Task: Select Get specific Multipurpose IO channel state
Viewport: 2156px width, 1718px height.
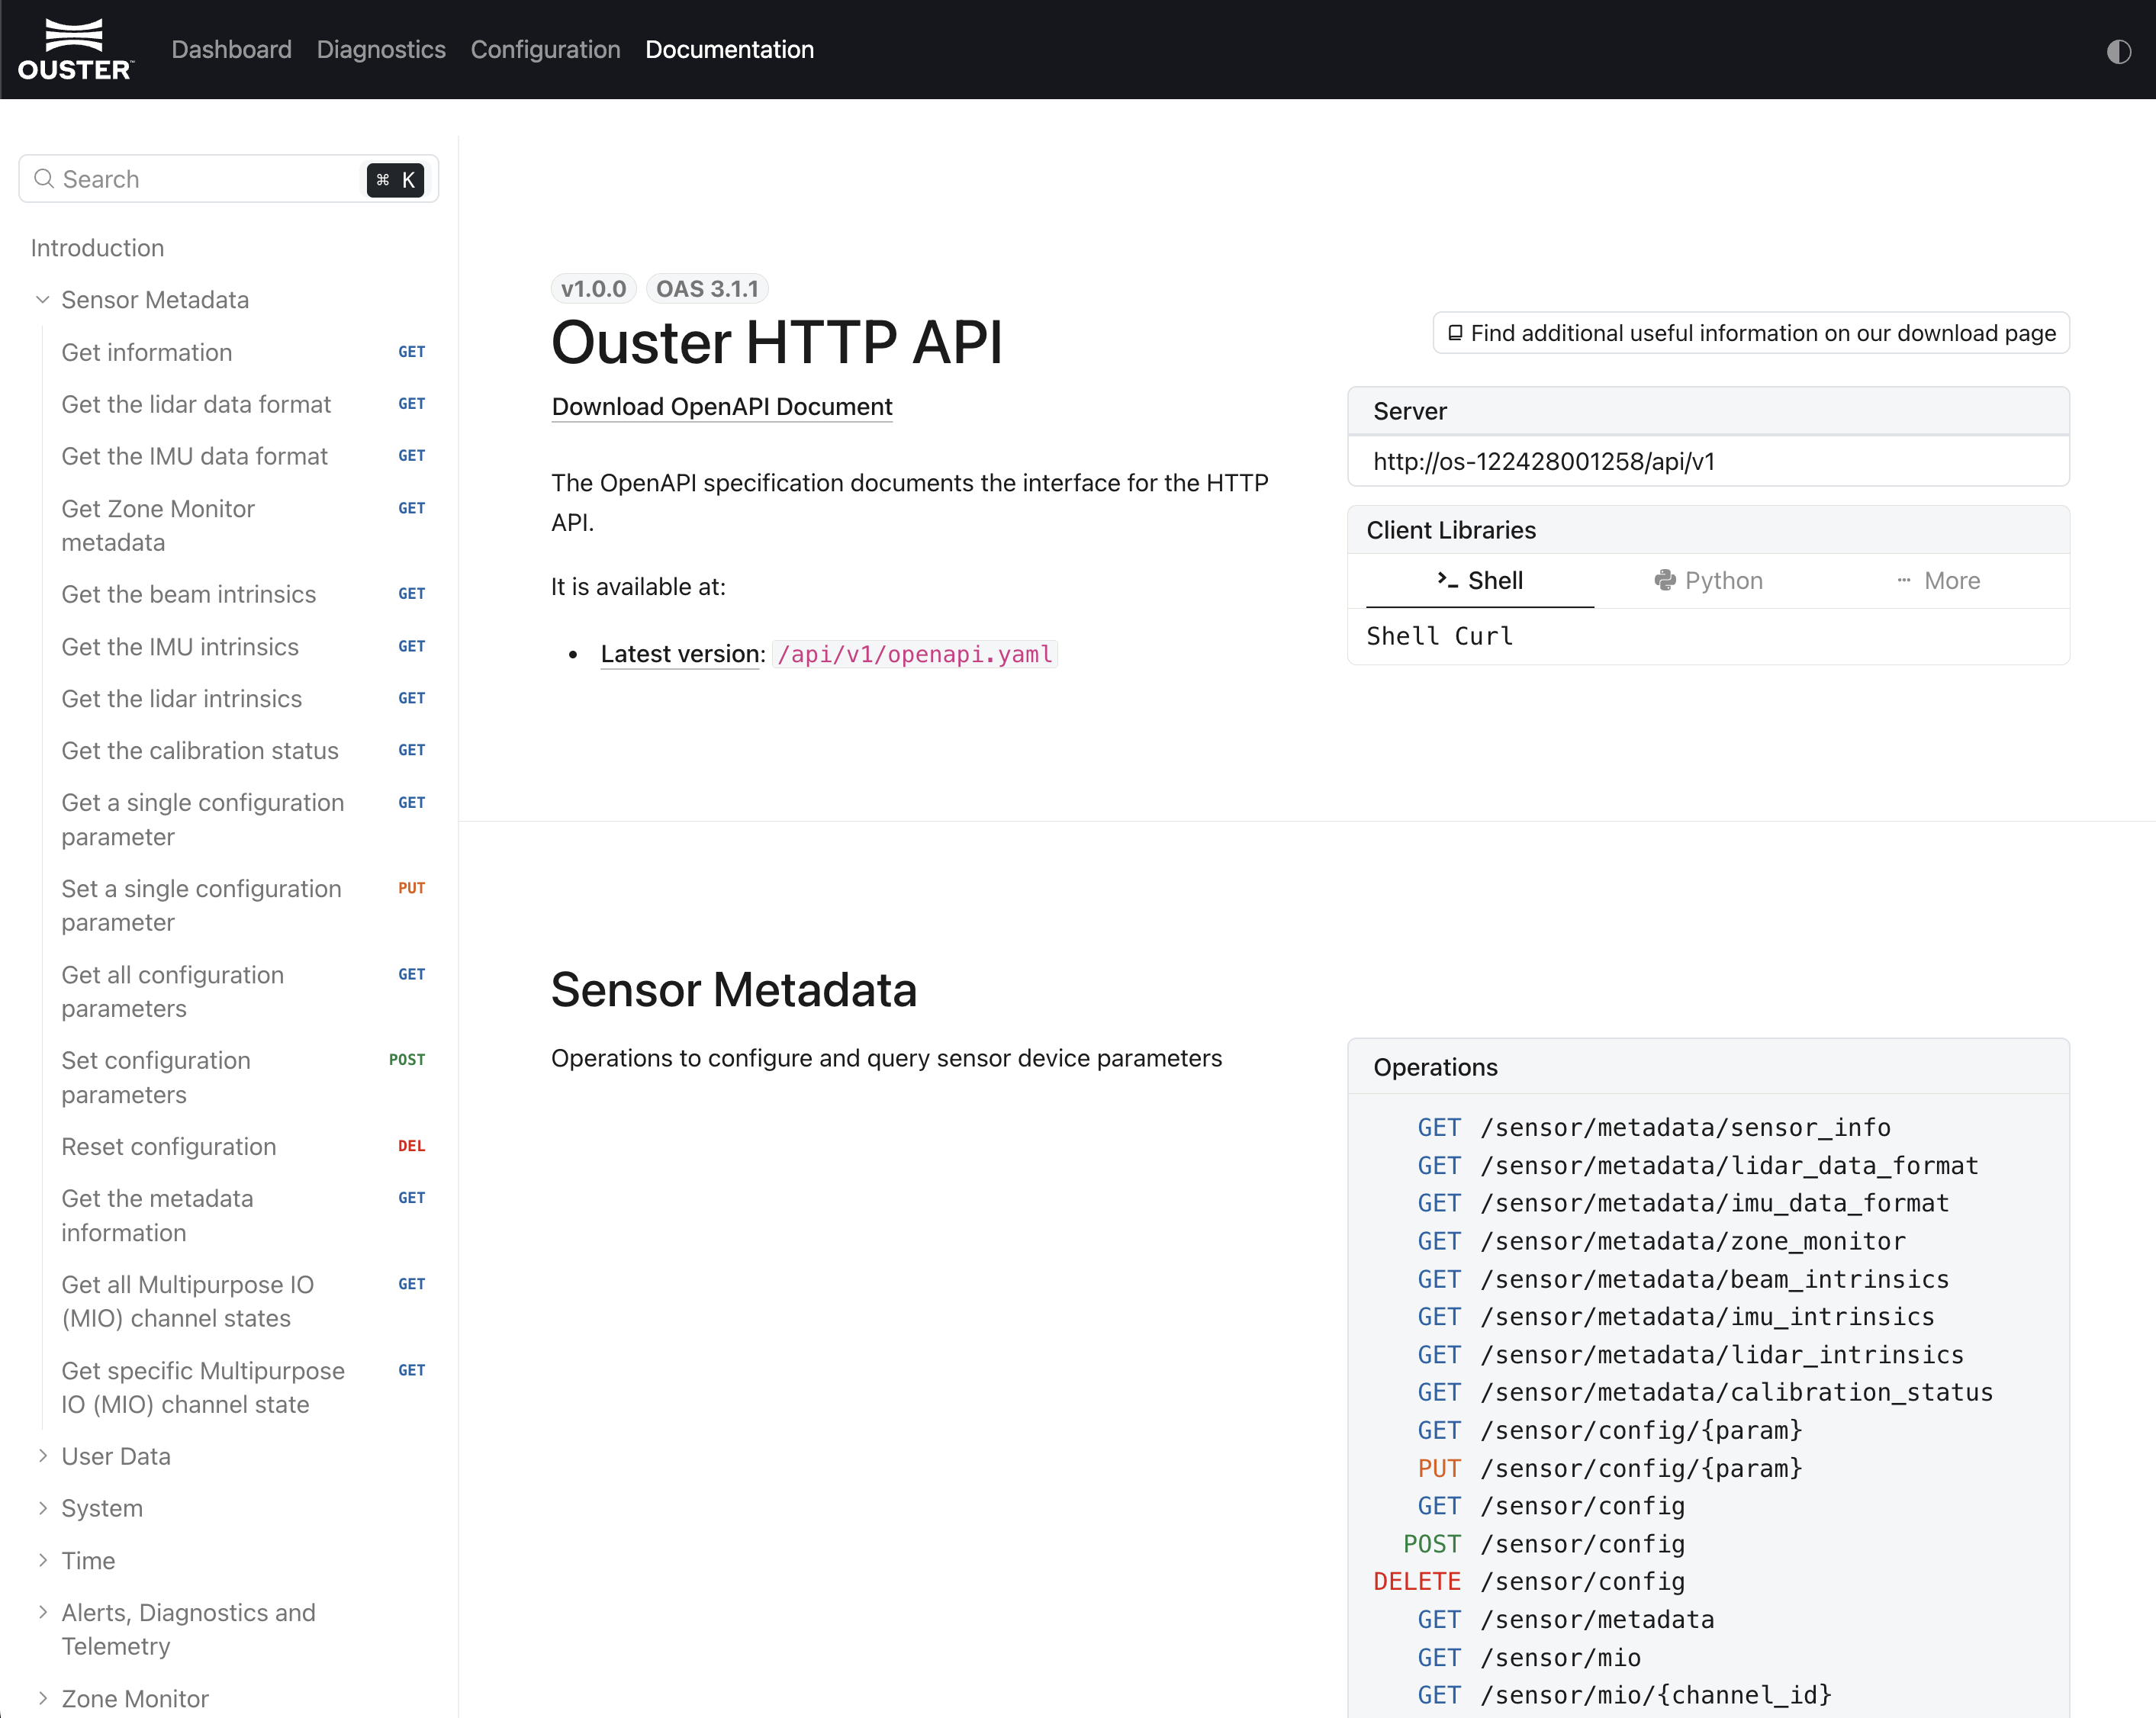Action: [243, 1388]
